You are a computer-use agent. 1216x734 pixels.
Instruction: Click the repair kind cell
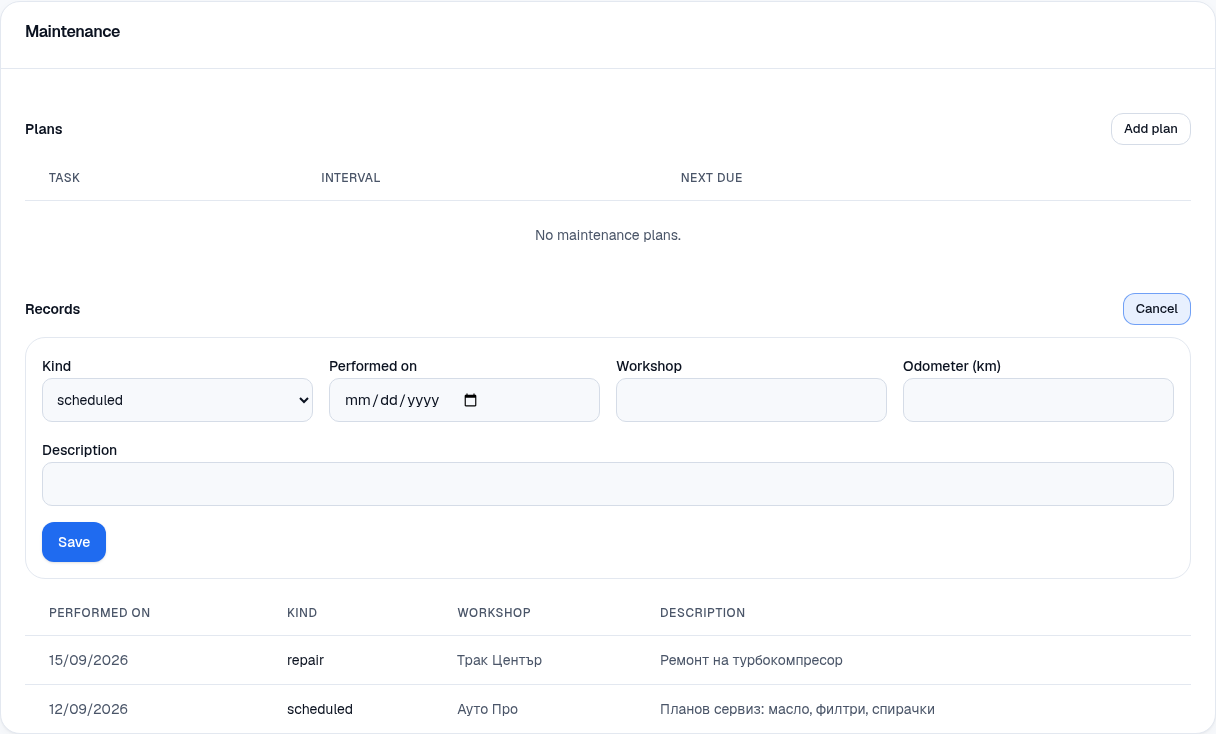[305, 660]
